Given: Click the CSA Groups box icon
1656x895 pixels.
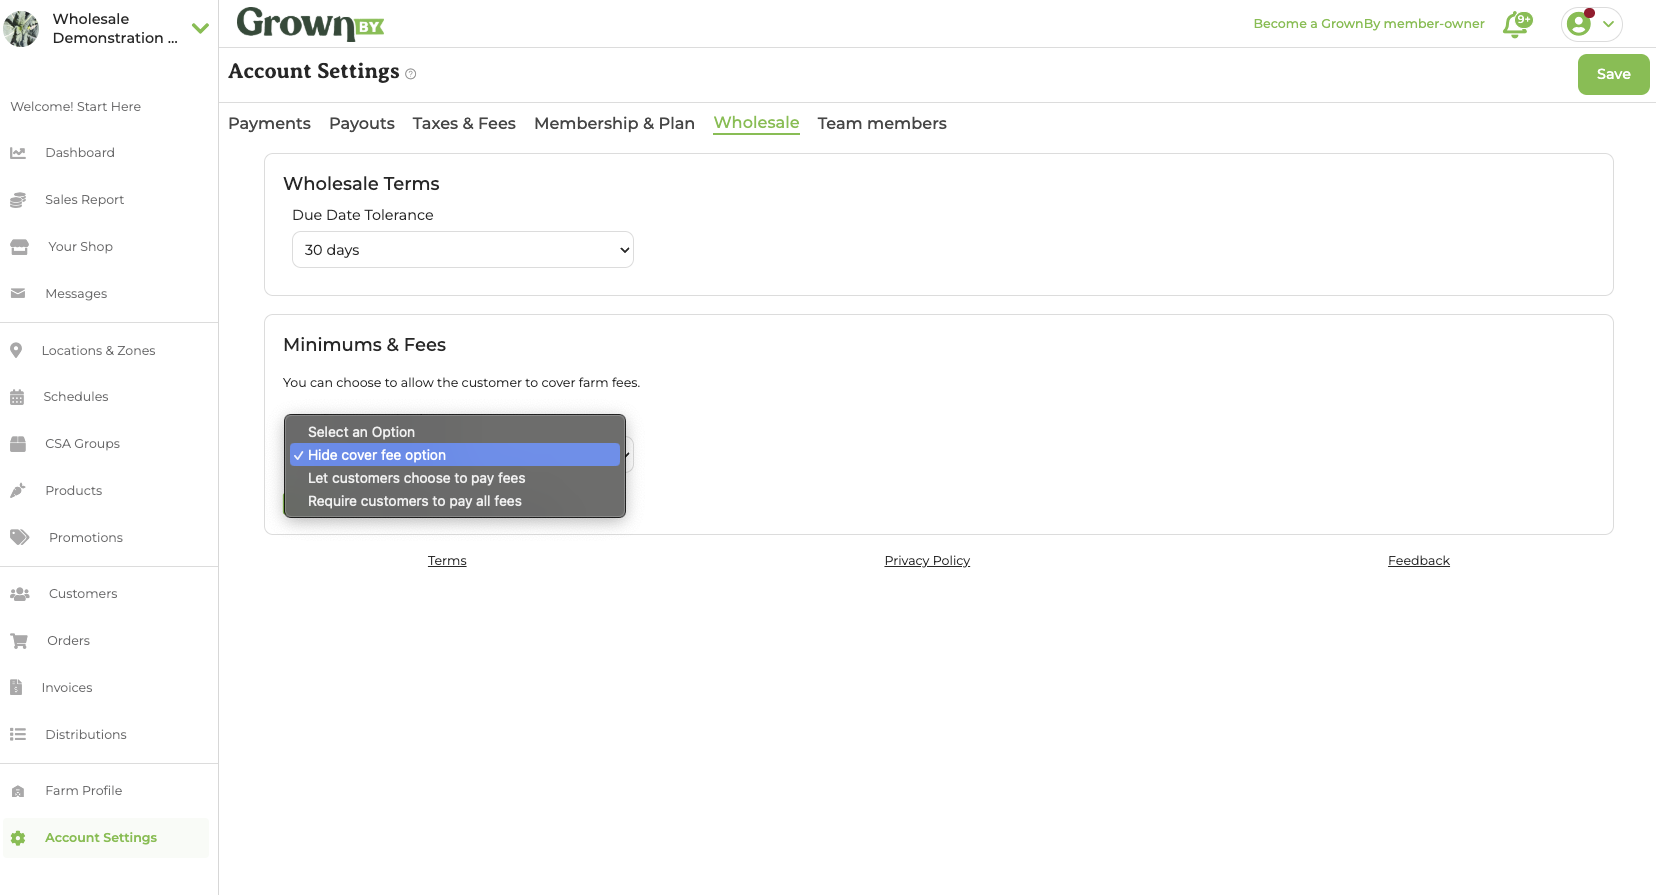Looking at the screenshot, I should [18, 444].
